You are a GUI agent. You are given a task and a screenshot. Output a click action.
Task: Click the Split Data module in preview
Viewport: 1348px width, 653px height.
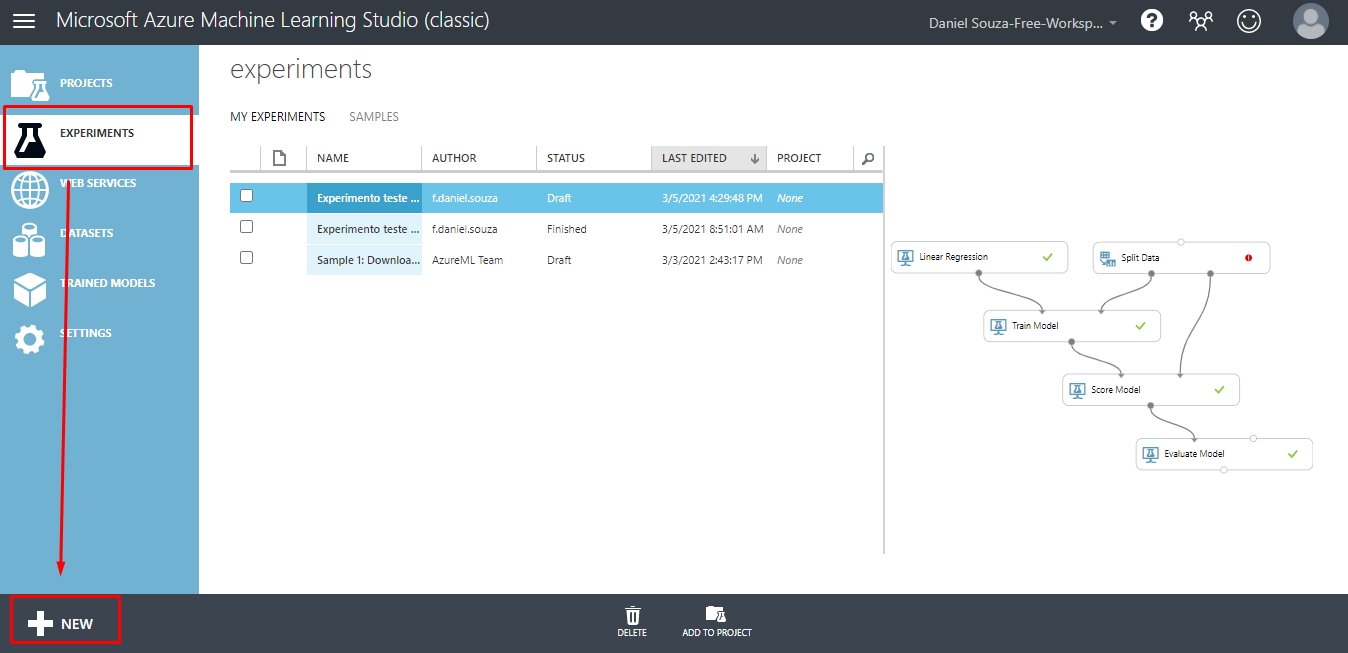(1181, 257)
